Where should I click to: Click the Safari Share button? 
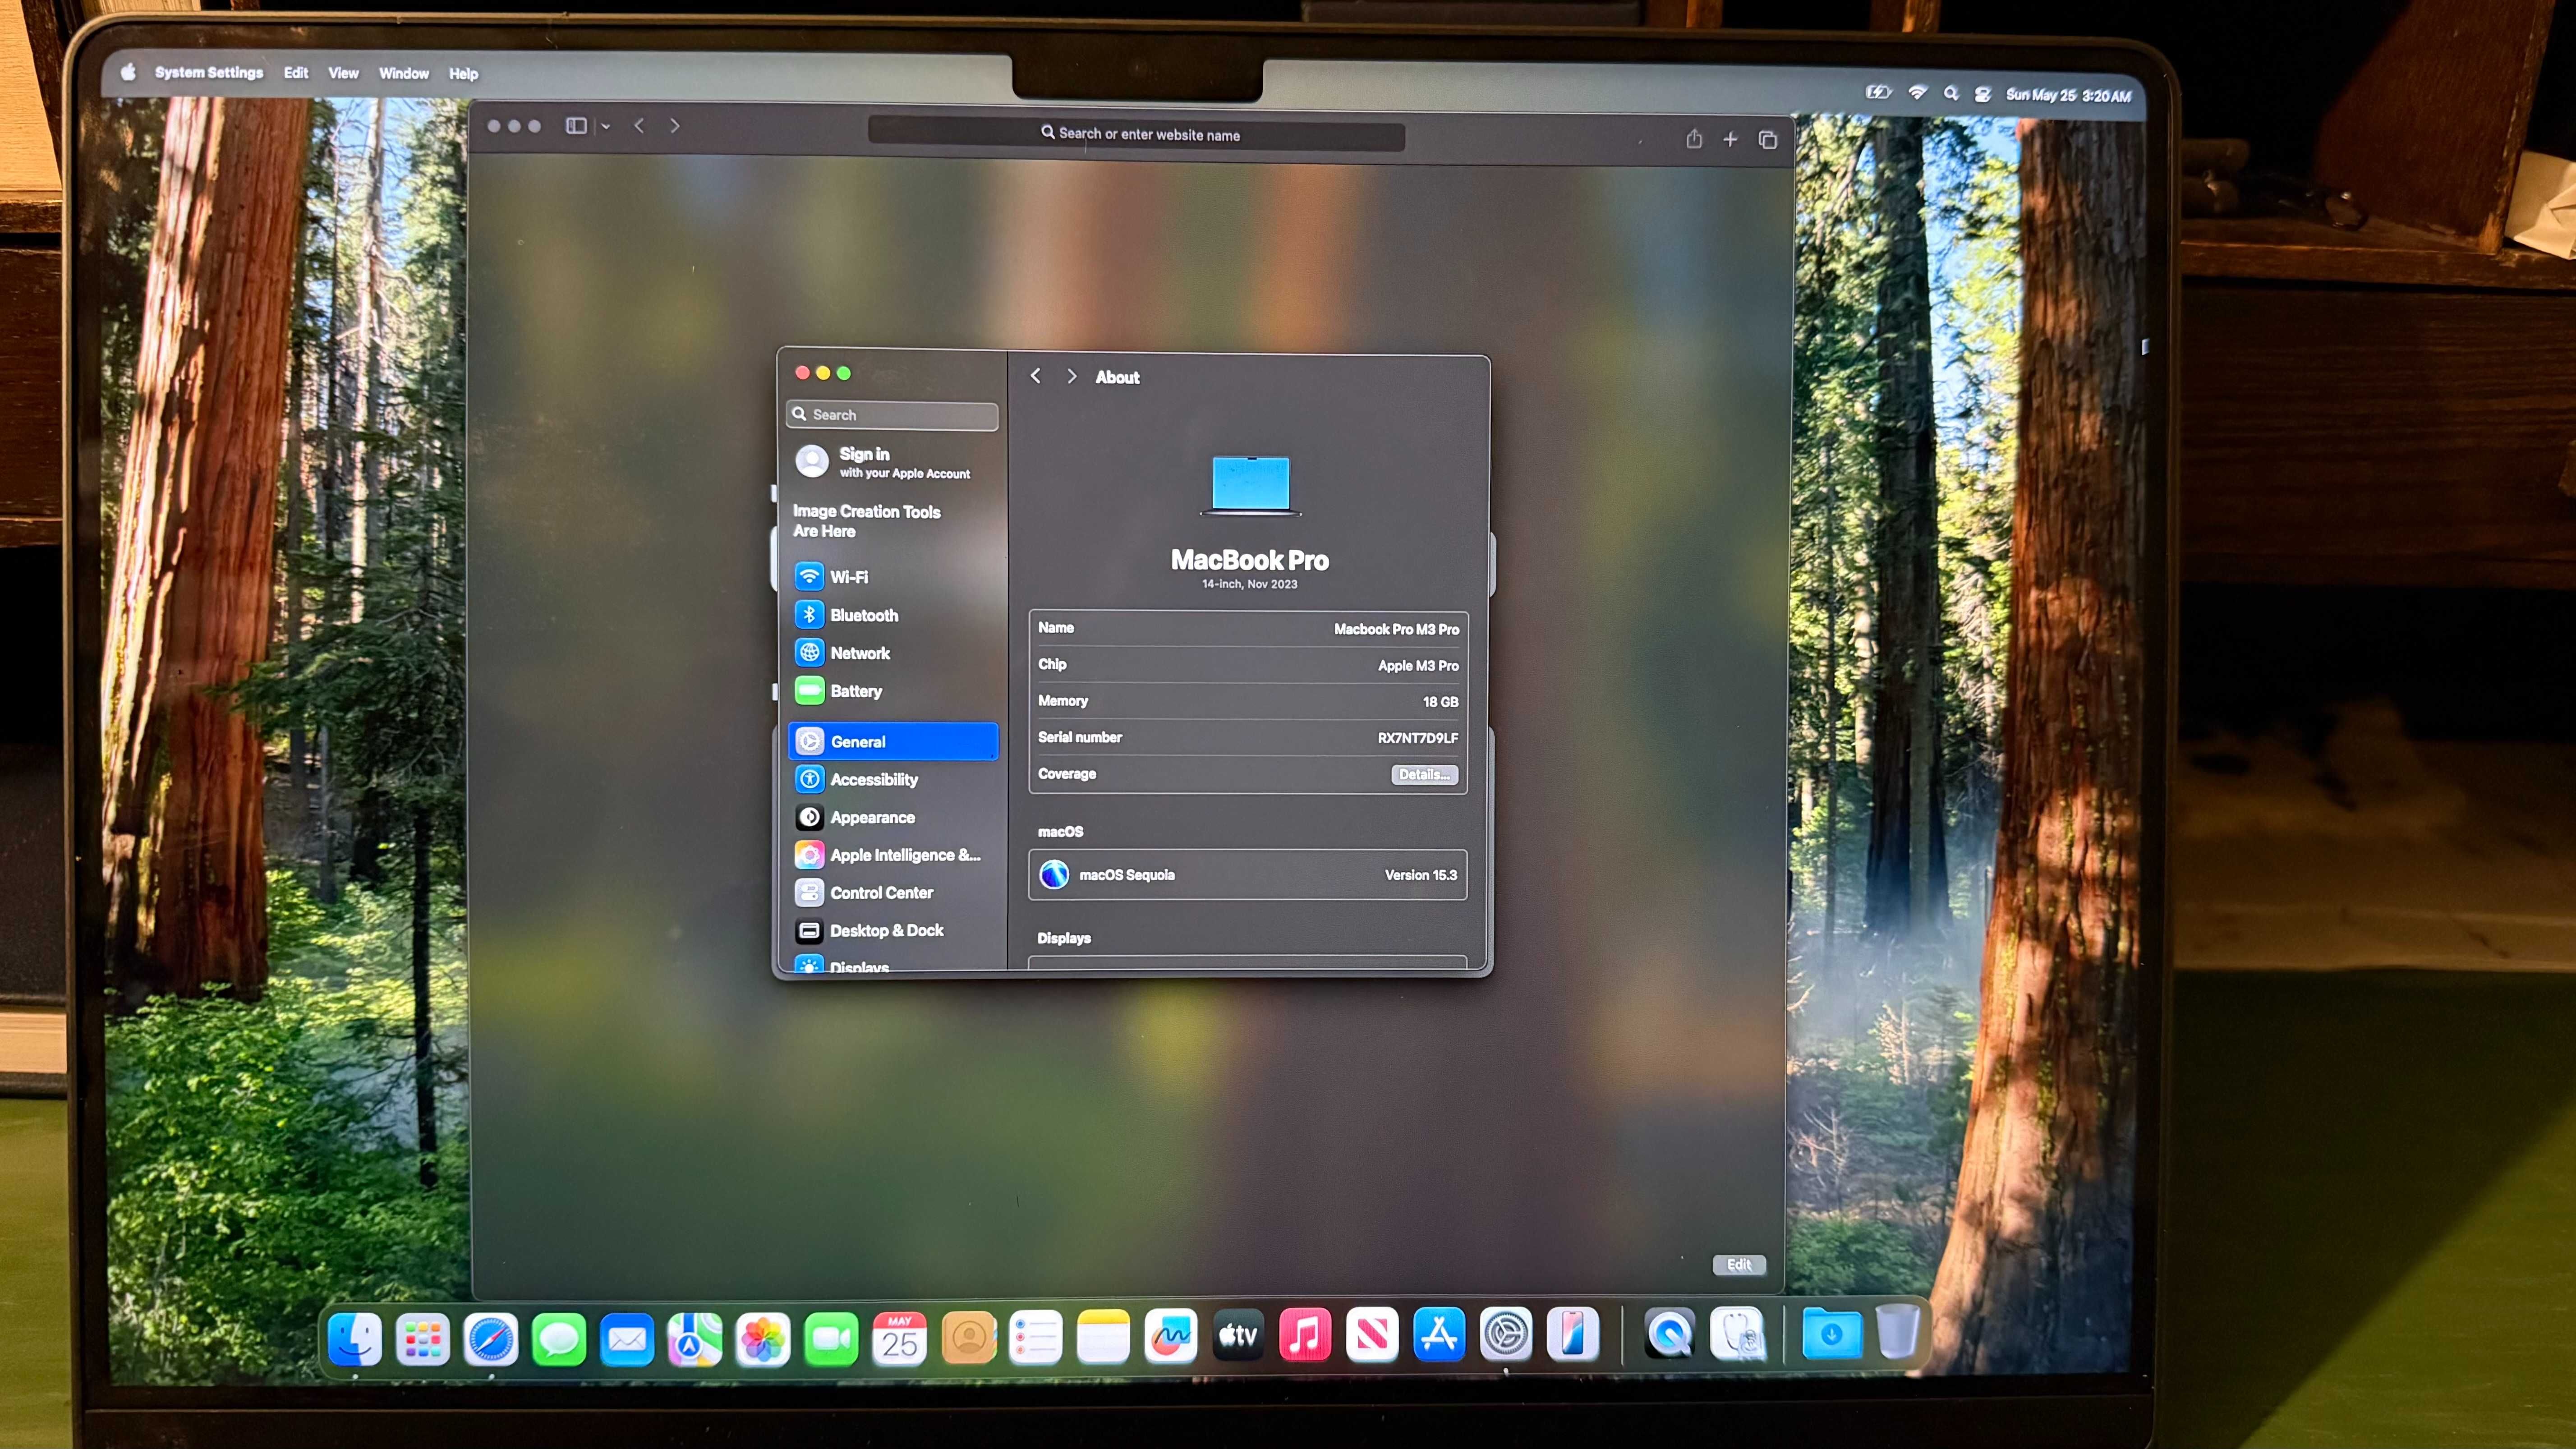coord(1694,138)
